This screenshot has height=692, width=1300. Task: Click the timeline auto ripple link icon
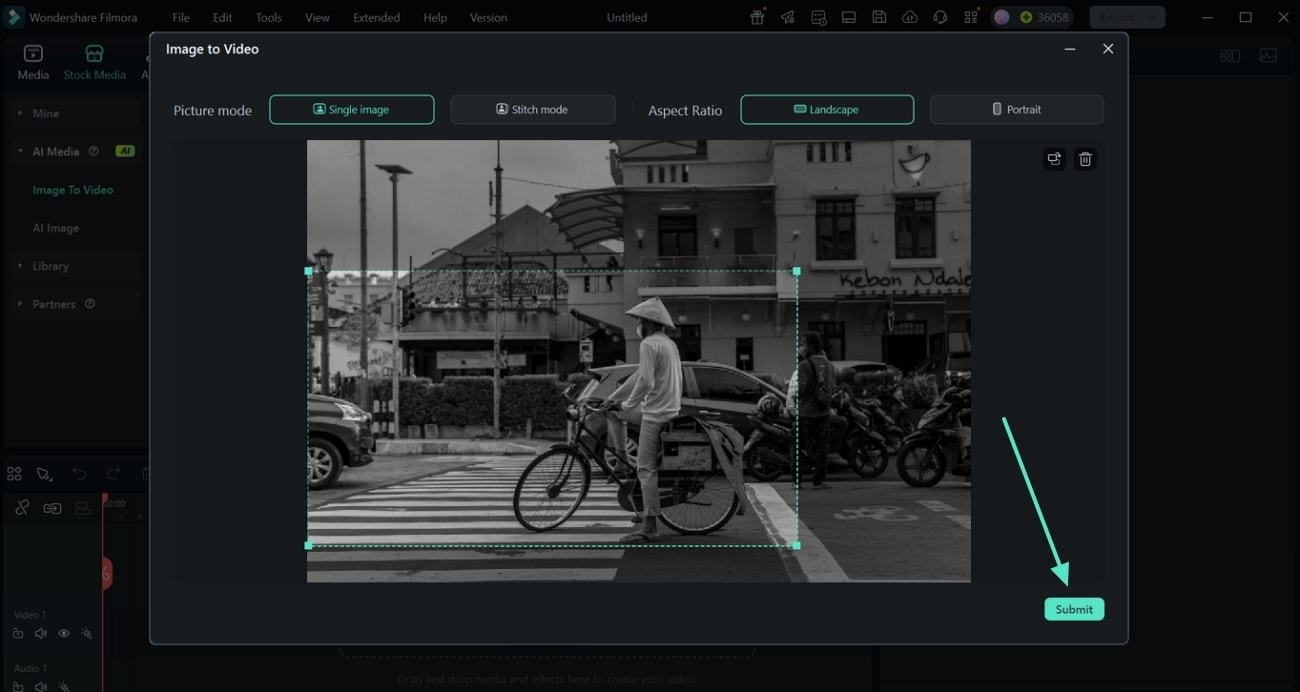[52, 508]
